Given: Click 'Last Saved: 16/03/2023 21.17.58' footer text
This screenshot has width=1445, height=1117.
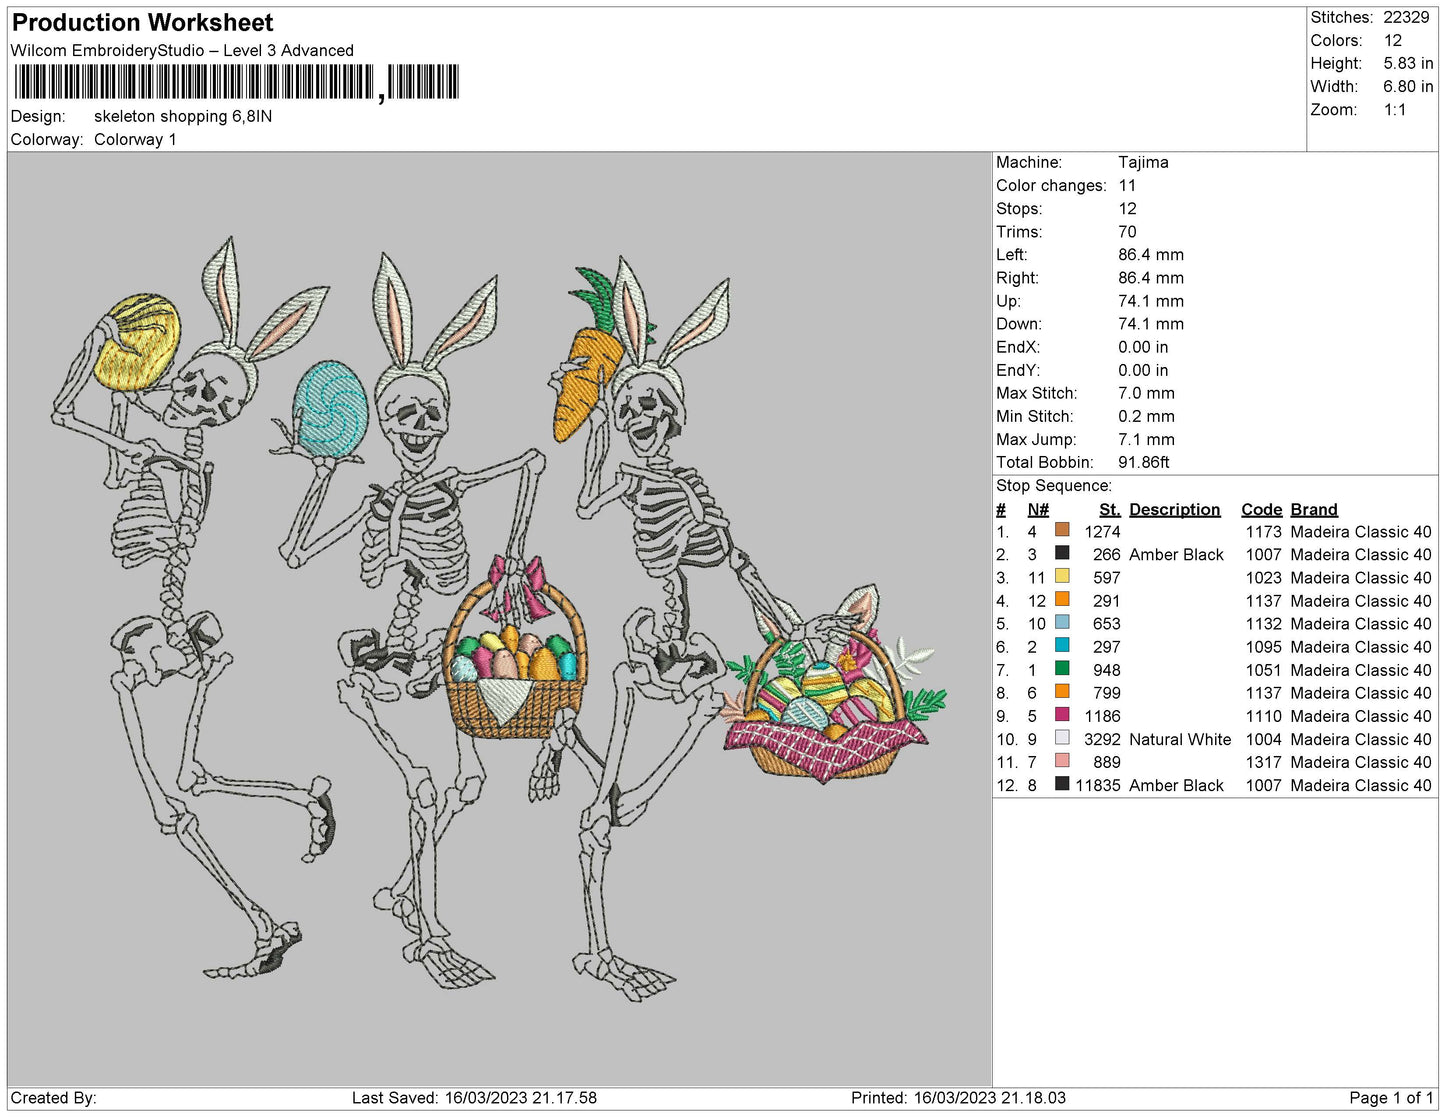Looking at the screenshot, I should 474,1098.
